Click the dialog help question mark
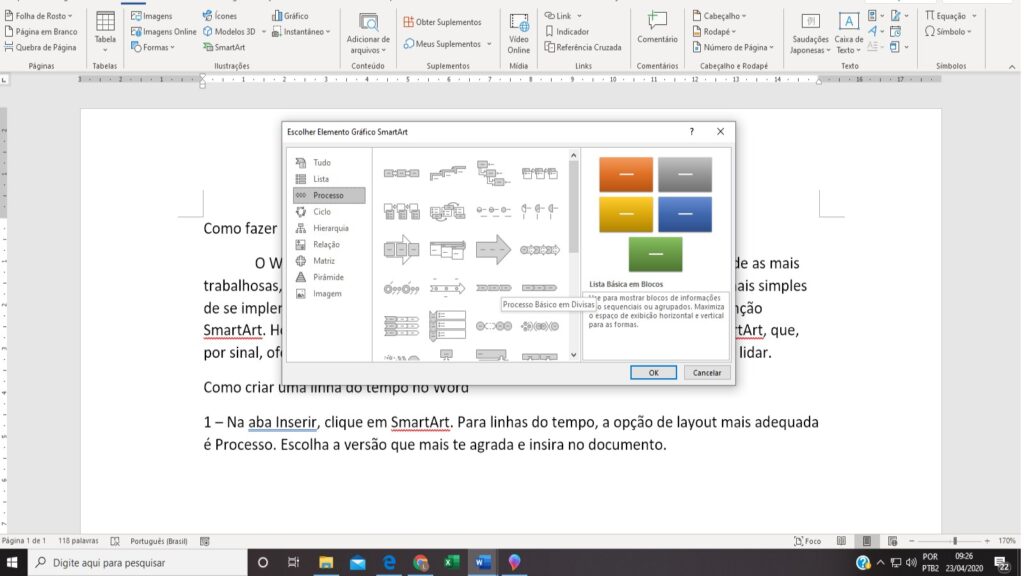Viewport: 1024px width, 576px height. click(692, 131)
